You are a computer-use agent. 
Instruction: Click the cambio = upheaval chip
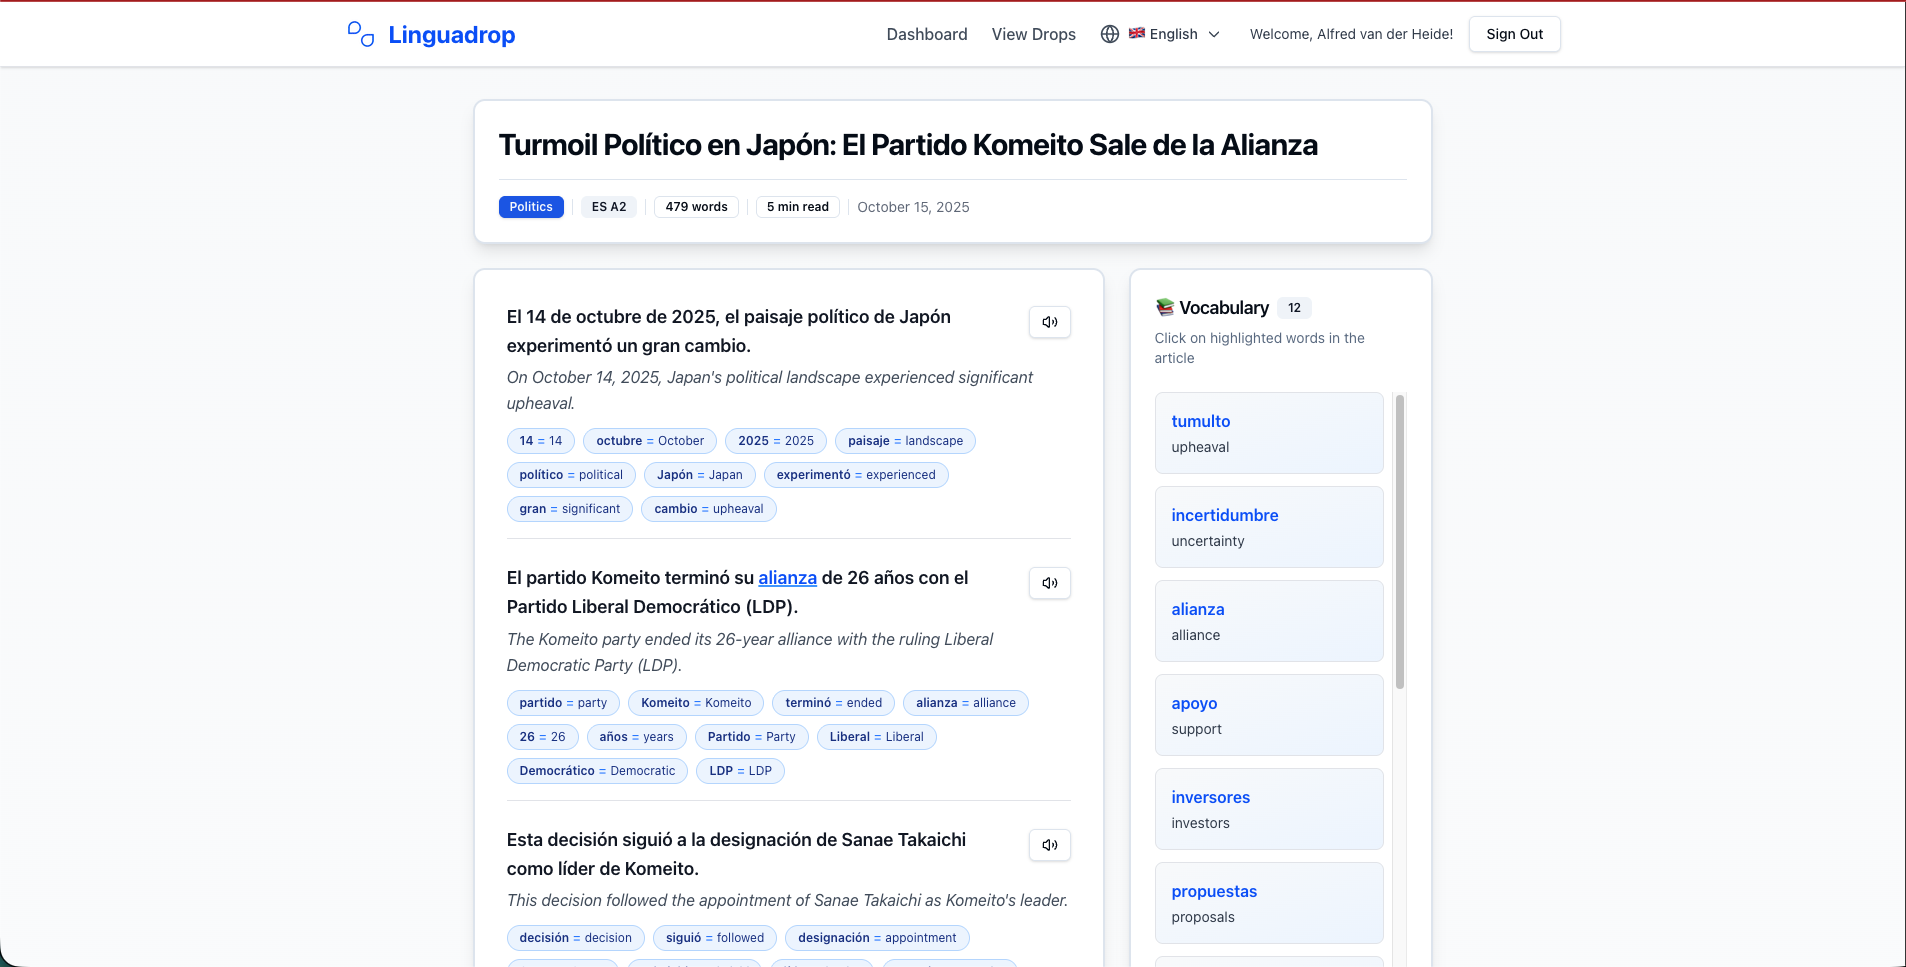click(x=709, y=509)
